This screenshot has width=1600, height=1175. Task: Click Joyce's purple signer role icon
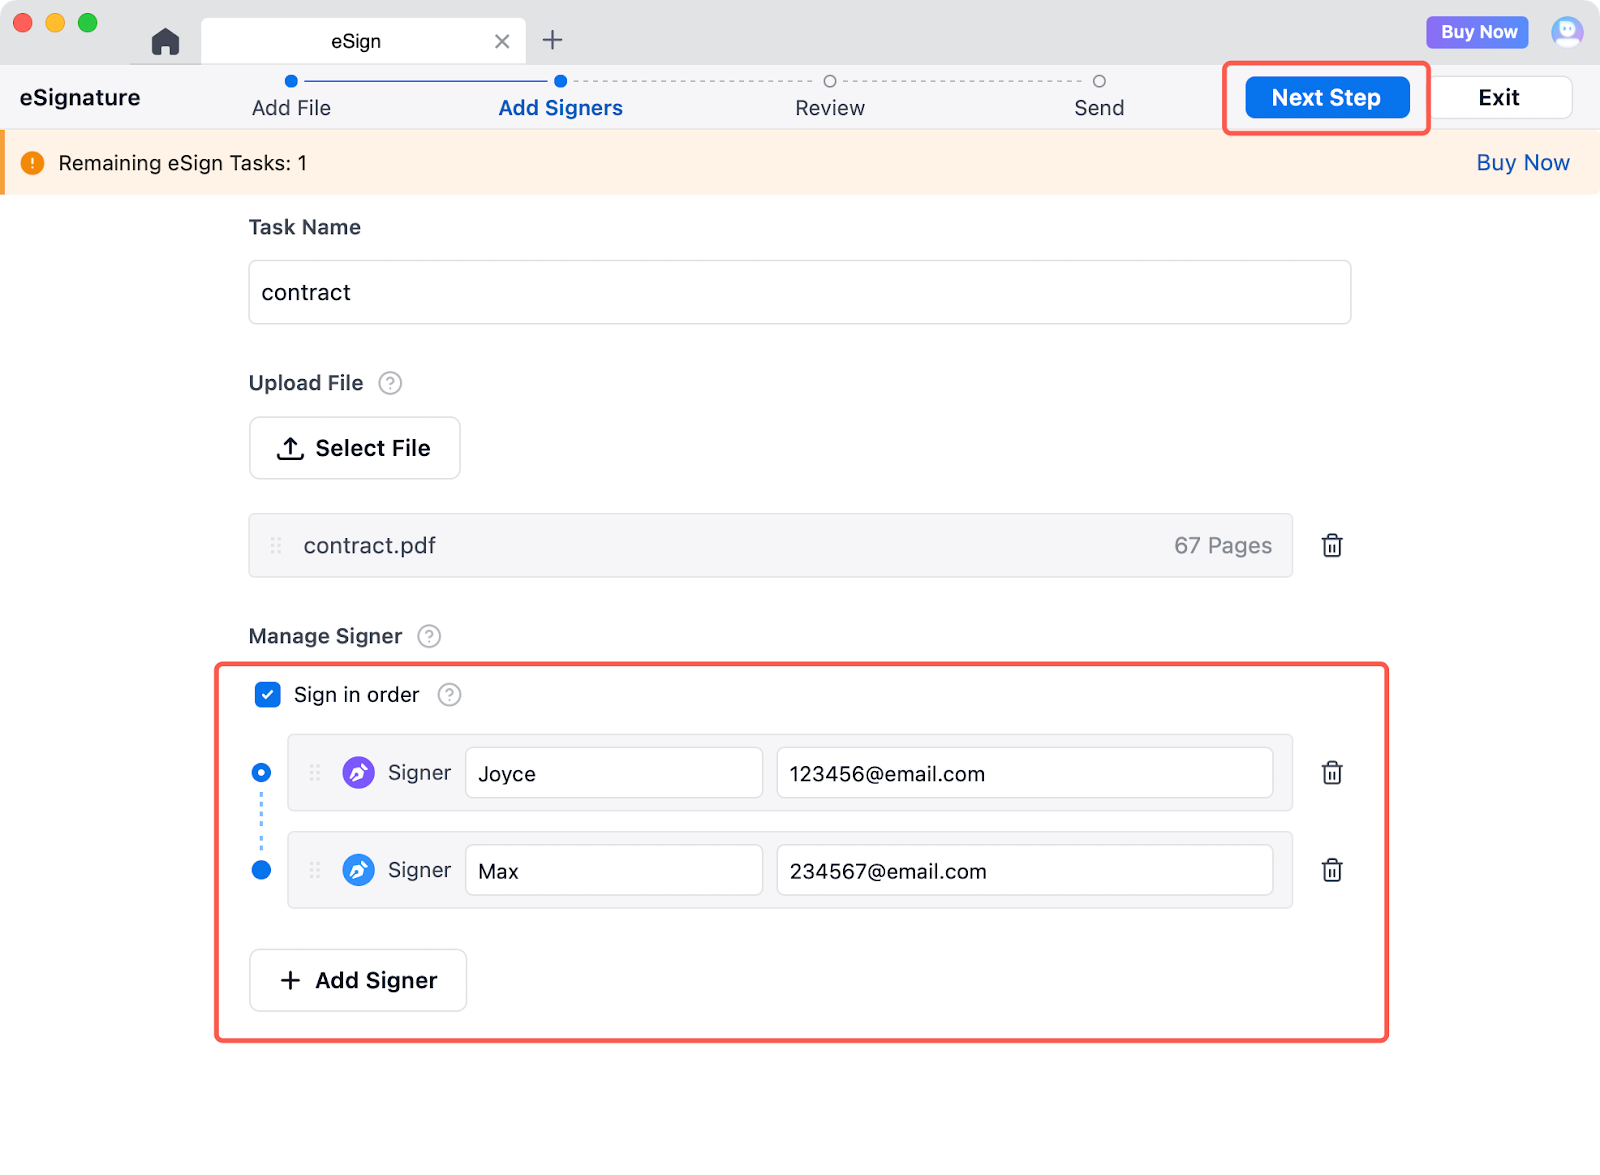358,773
